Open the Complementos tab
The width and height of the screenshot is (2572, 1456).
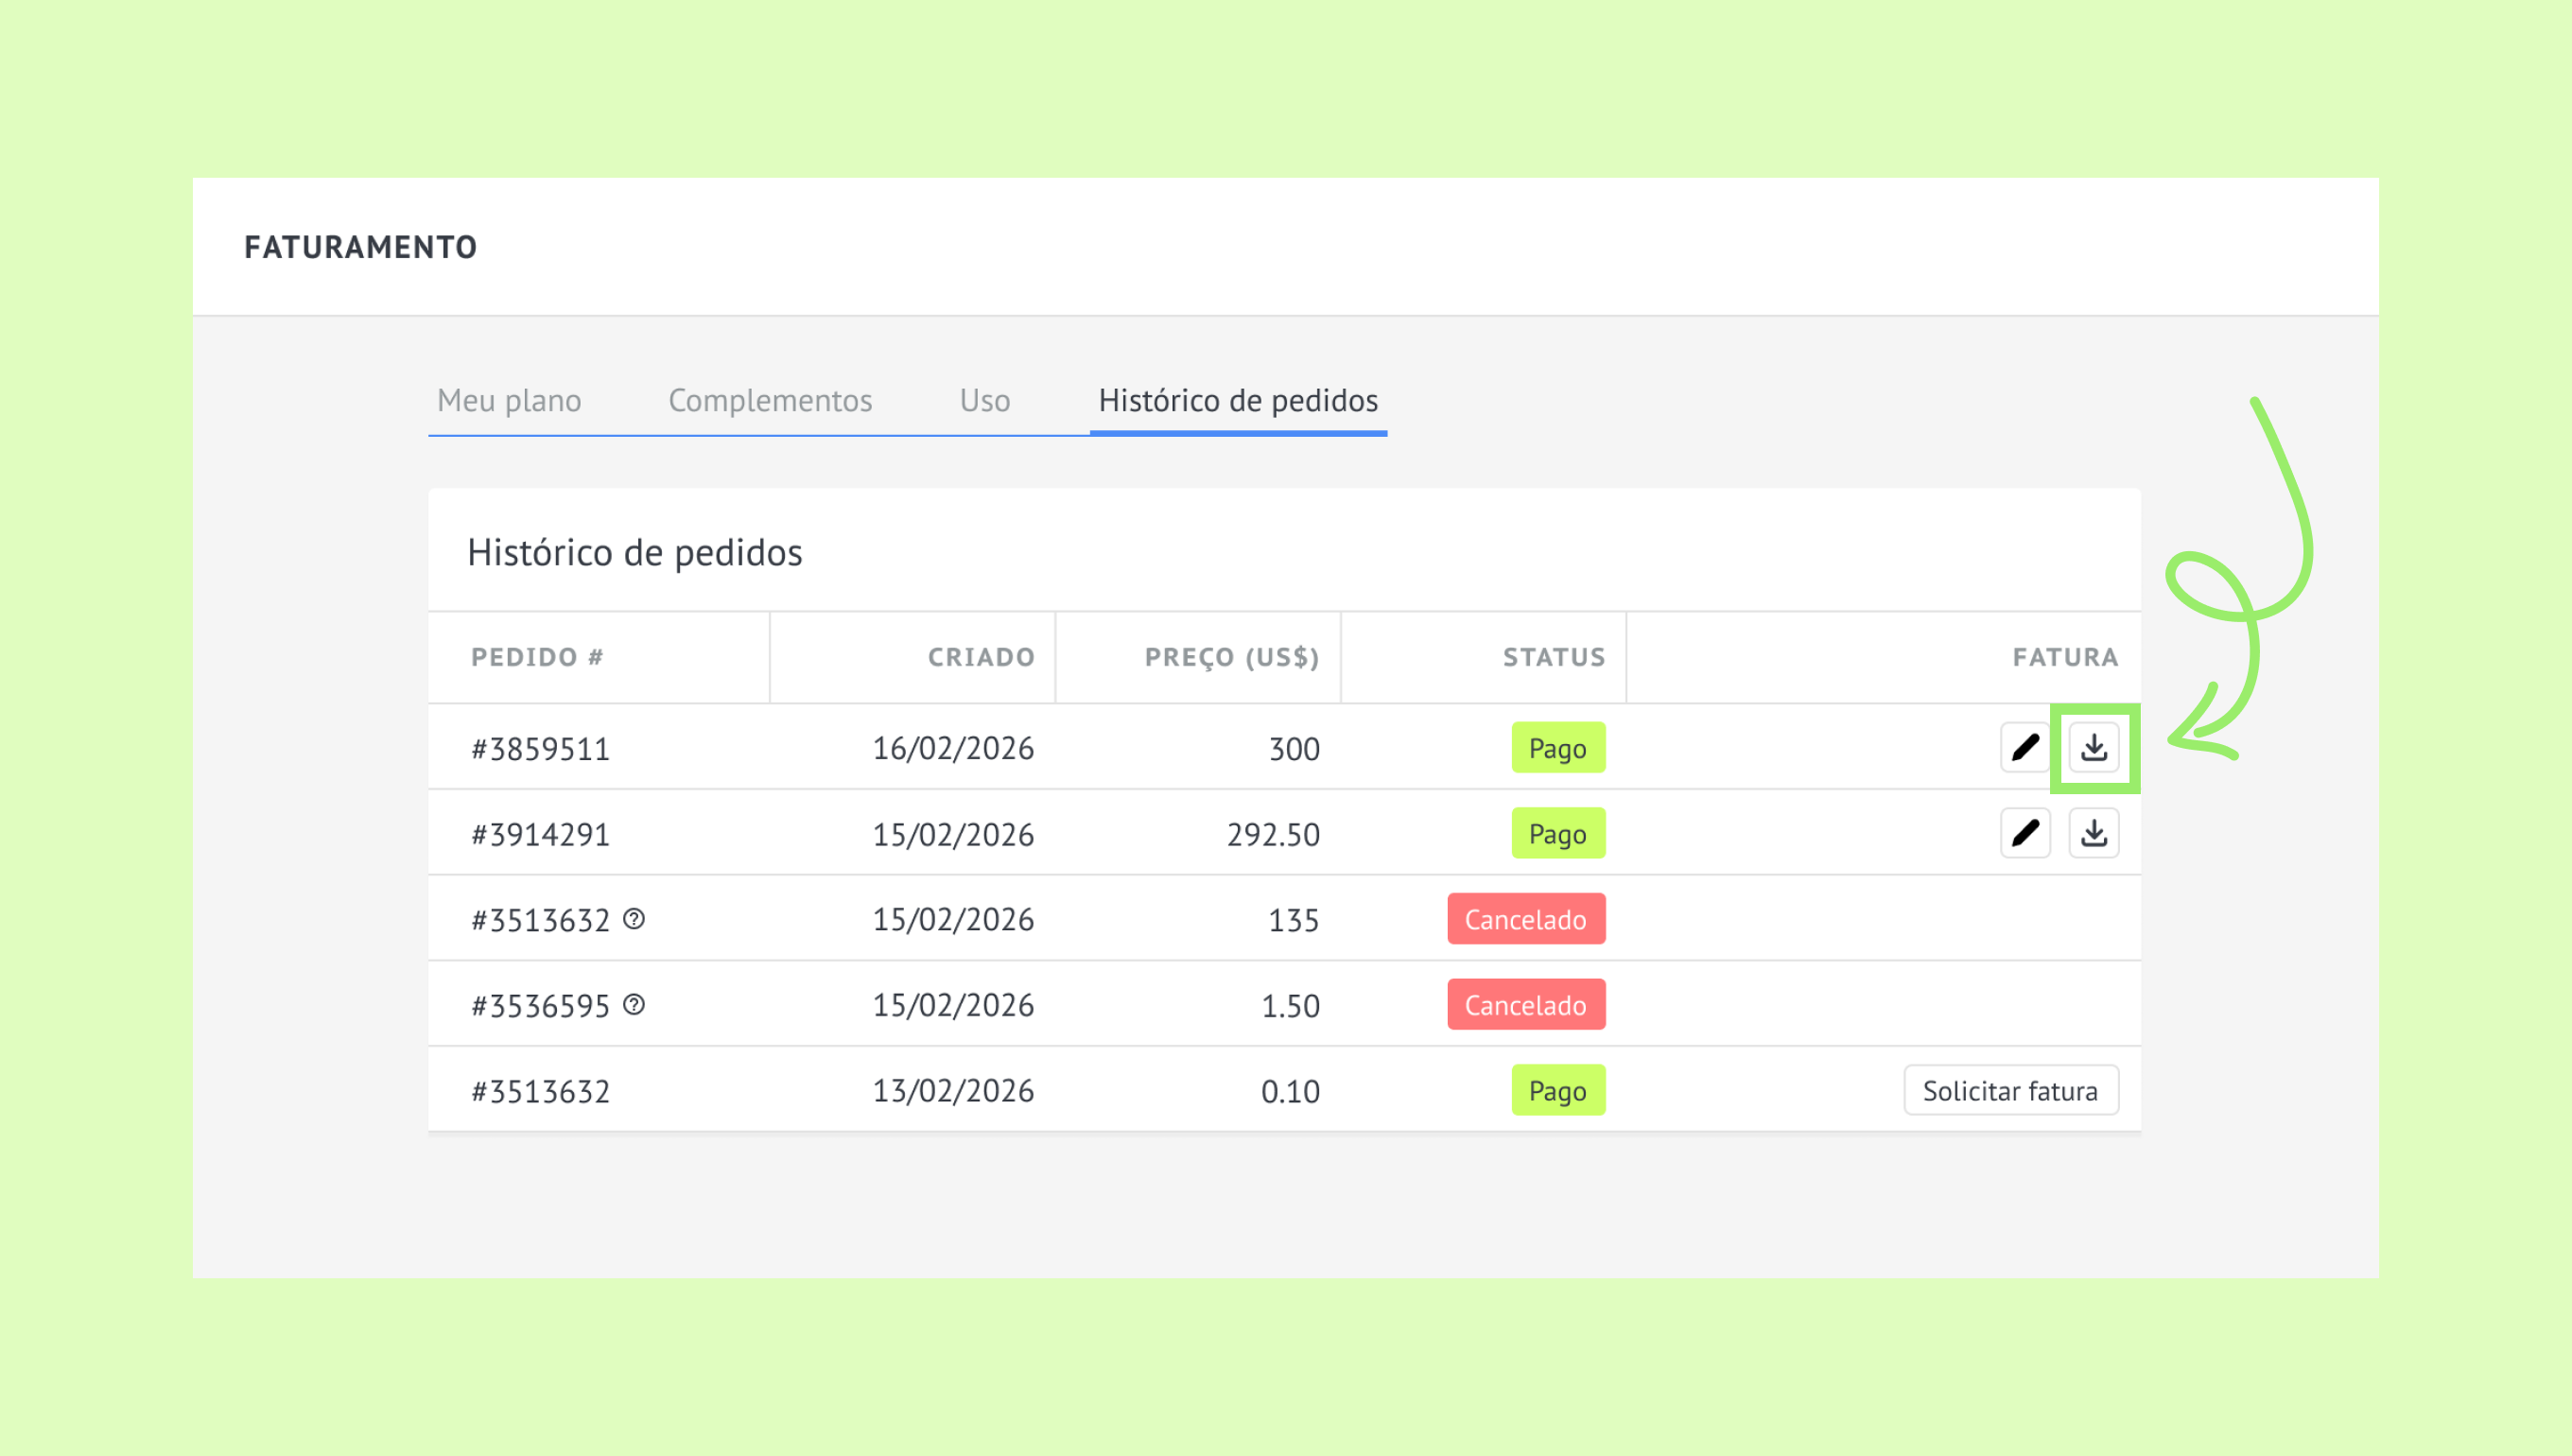point(770,400)
